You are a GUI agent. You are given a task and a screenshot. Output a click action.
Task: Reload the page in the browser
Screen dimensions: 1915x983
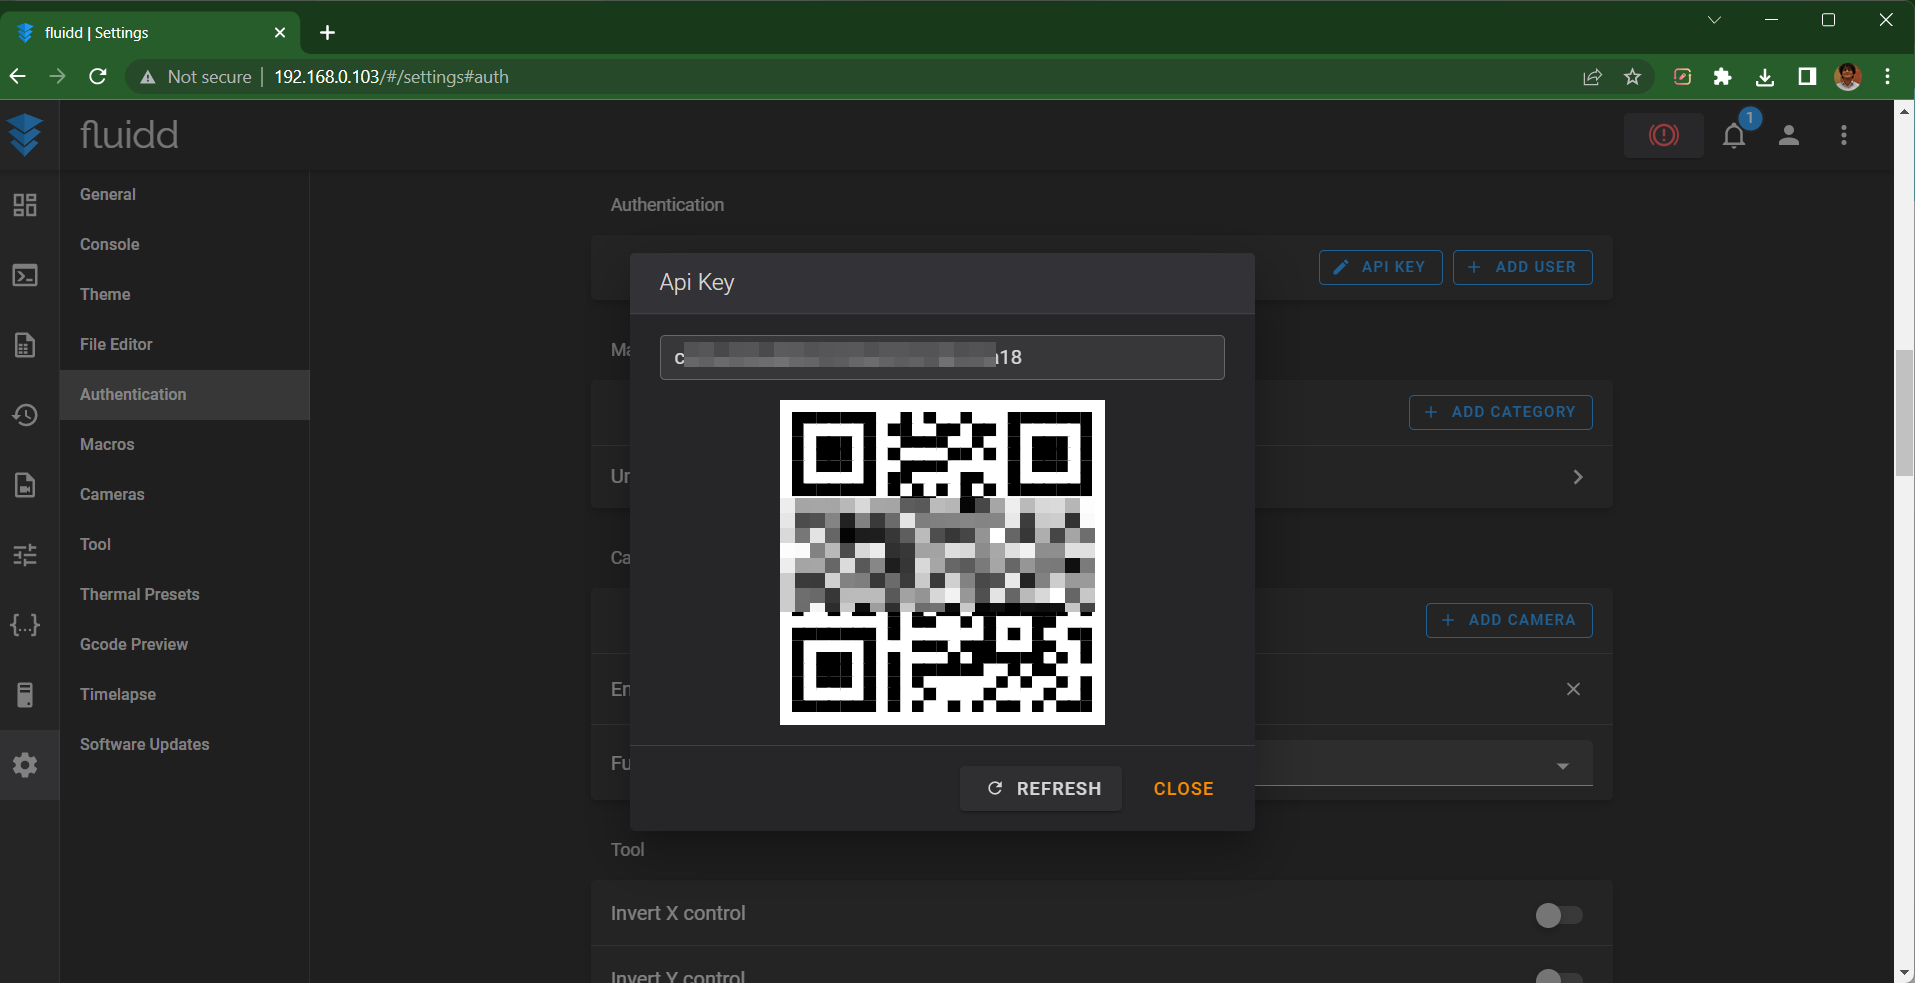click(98, 76)
